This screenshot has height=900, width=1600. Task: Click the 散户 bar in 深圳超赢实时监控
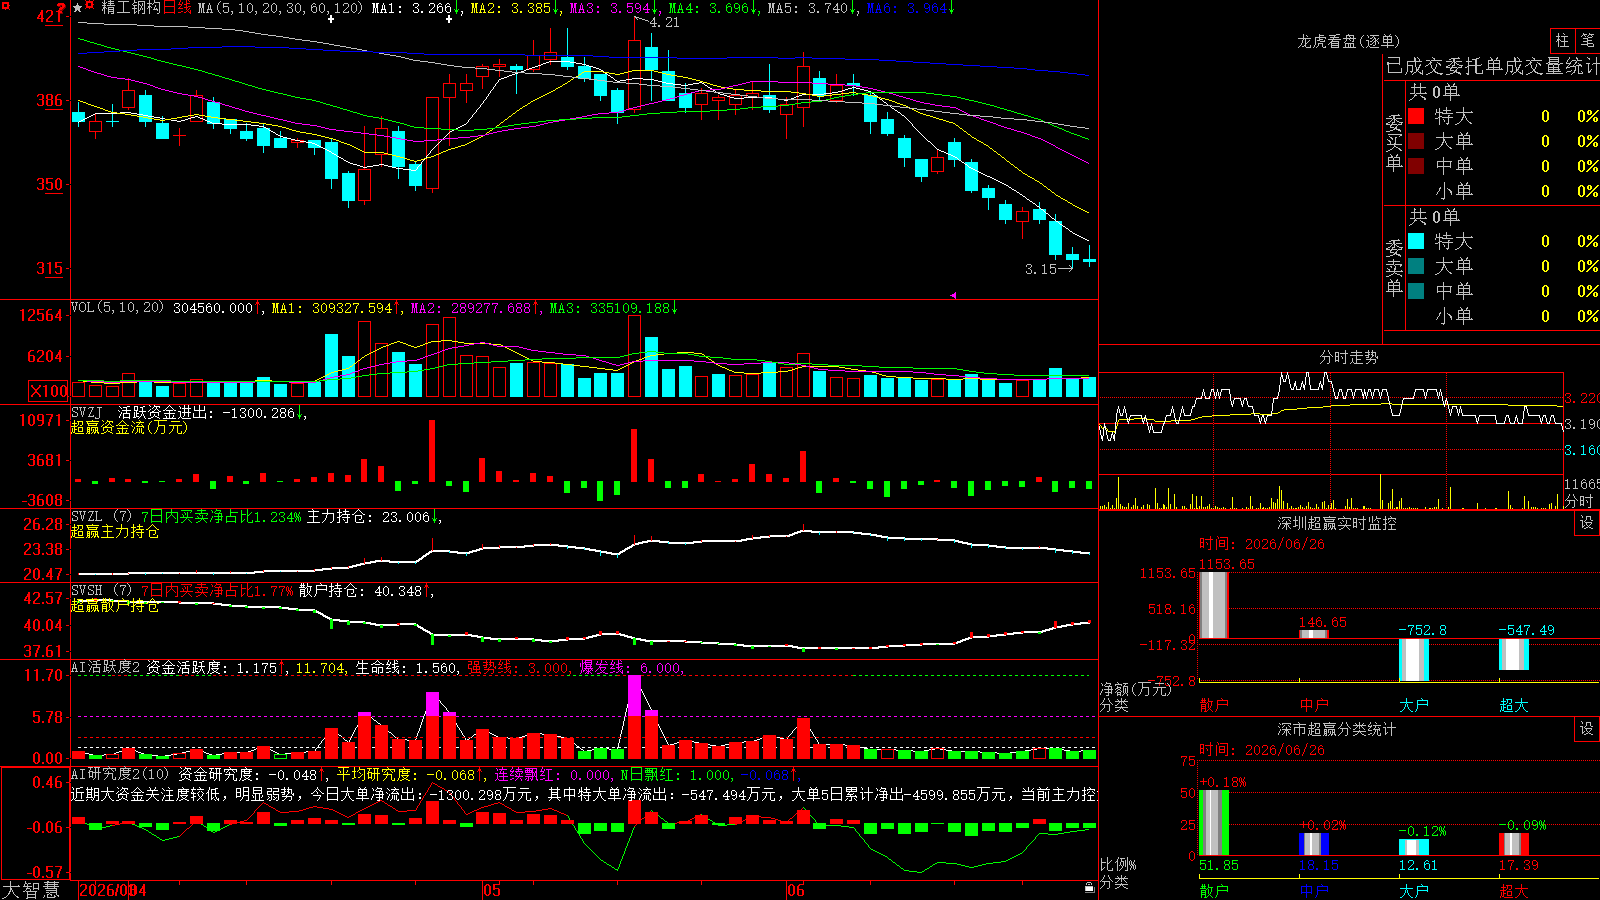click(x=1214, y=605)
